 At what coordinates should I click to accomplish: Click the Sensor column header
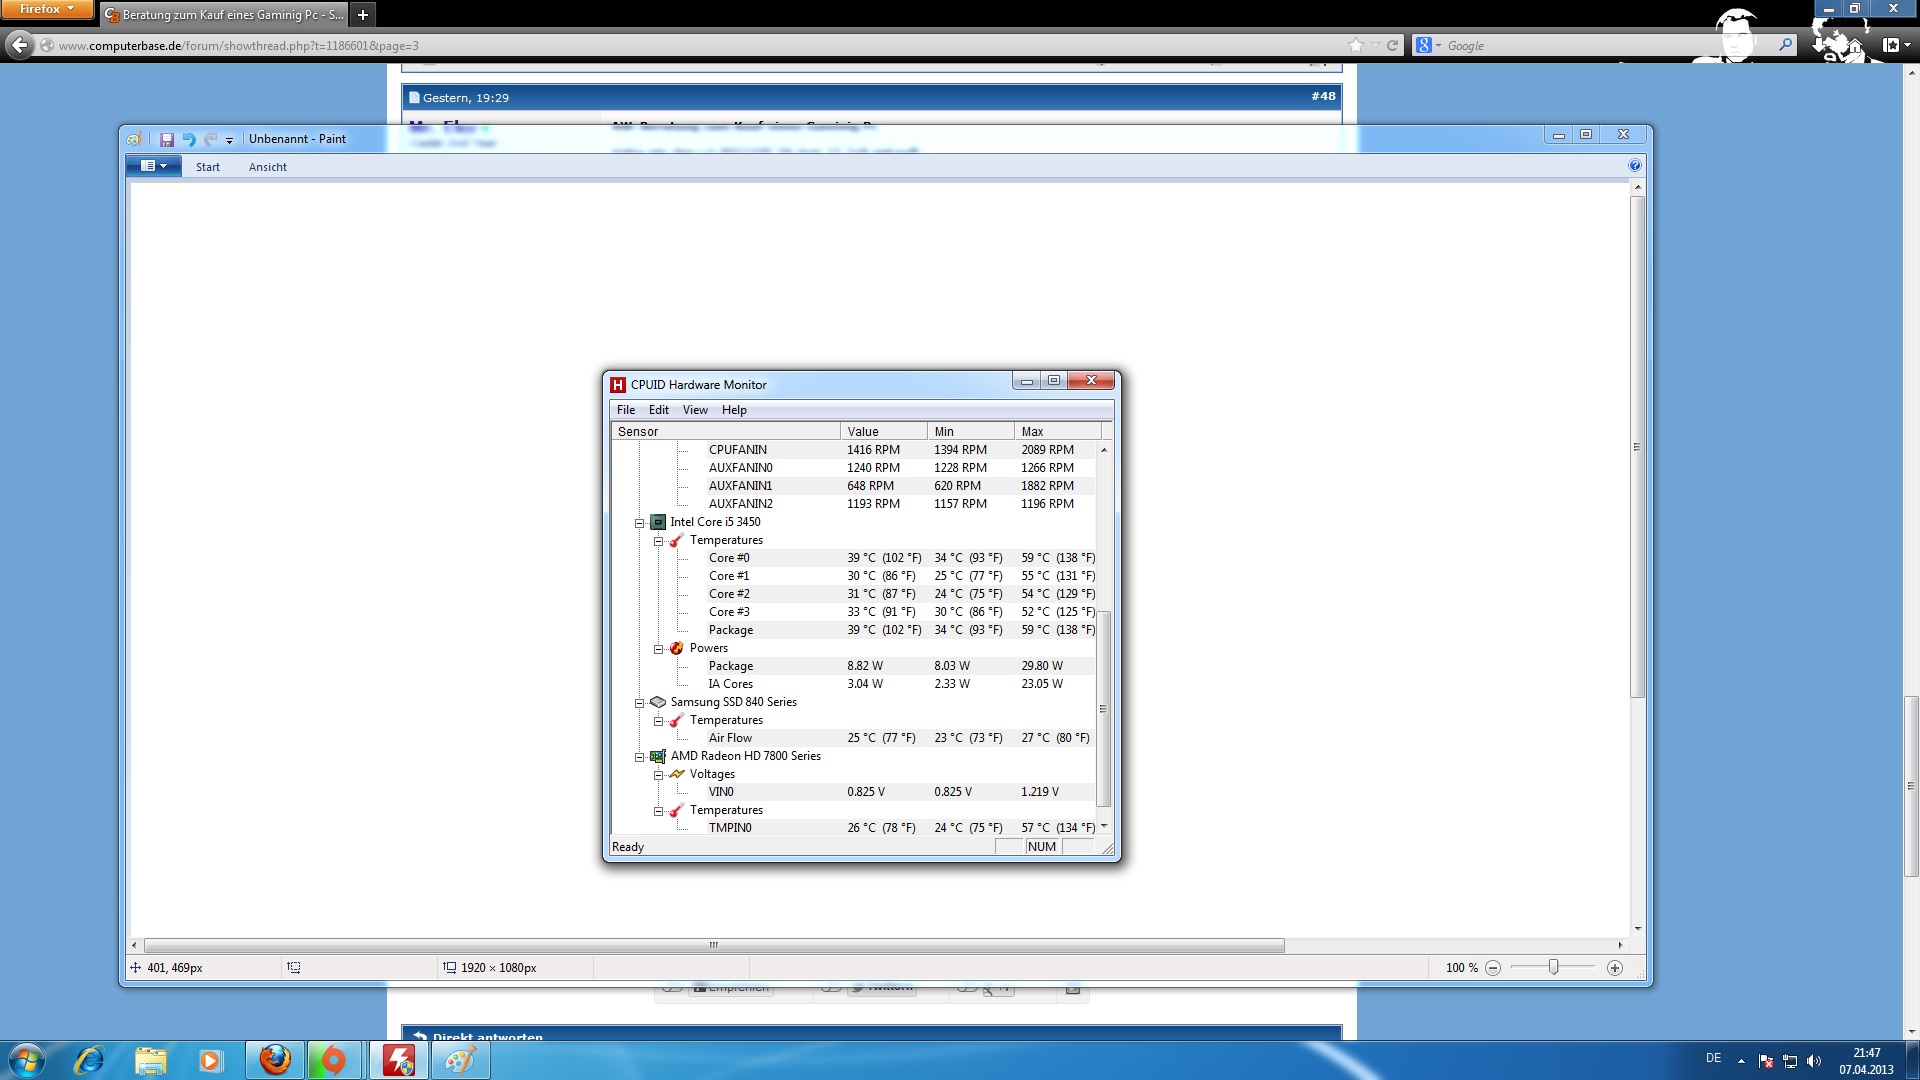pos(726,432)
